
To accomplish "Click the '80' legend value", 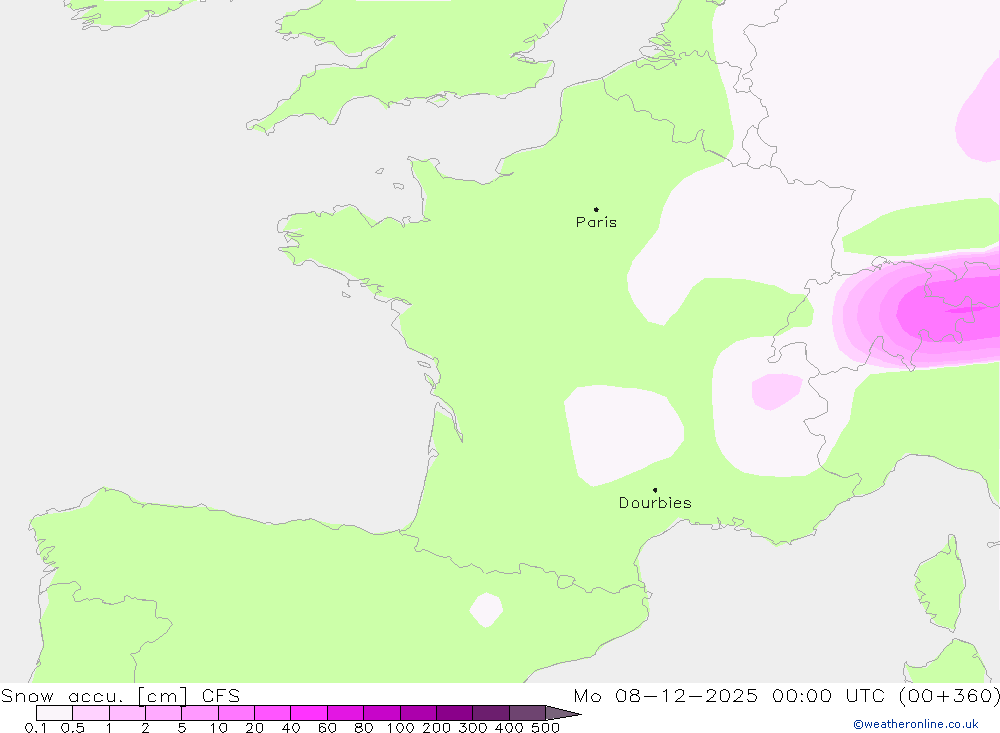I will (364, 727).
